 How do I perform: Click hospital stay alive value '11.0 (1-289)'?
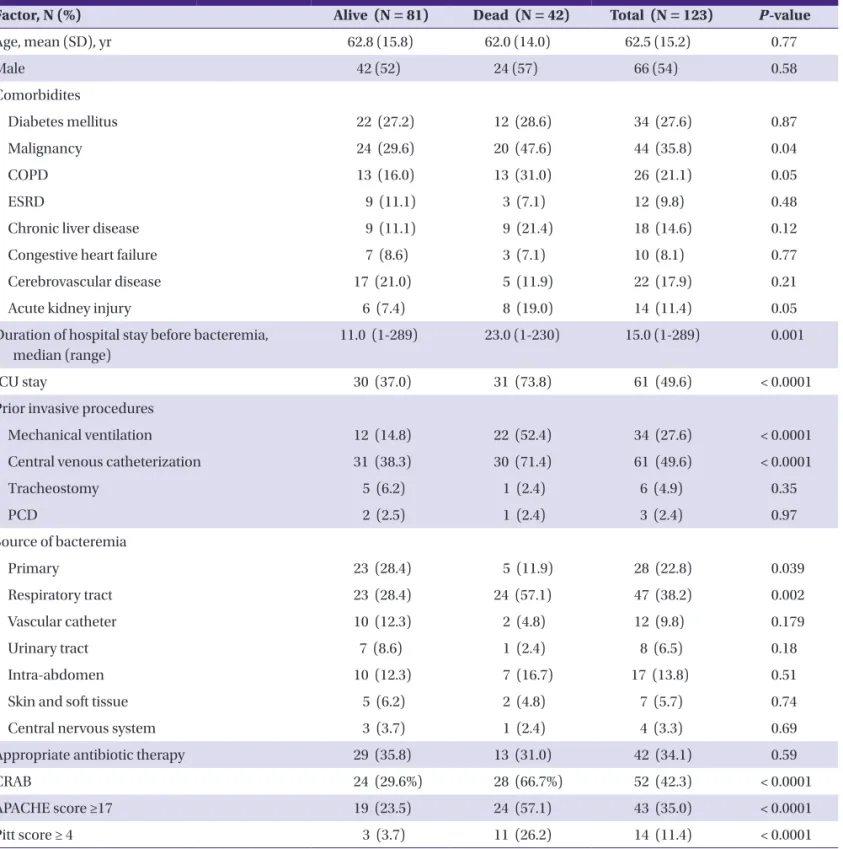pyautogui.click(x=378, y=335)
